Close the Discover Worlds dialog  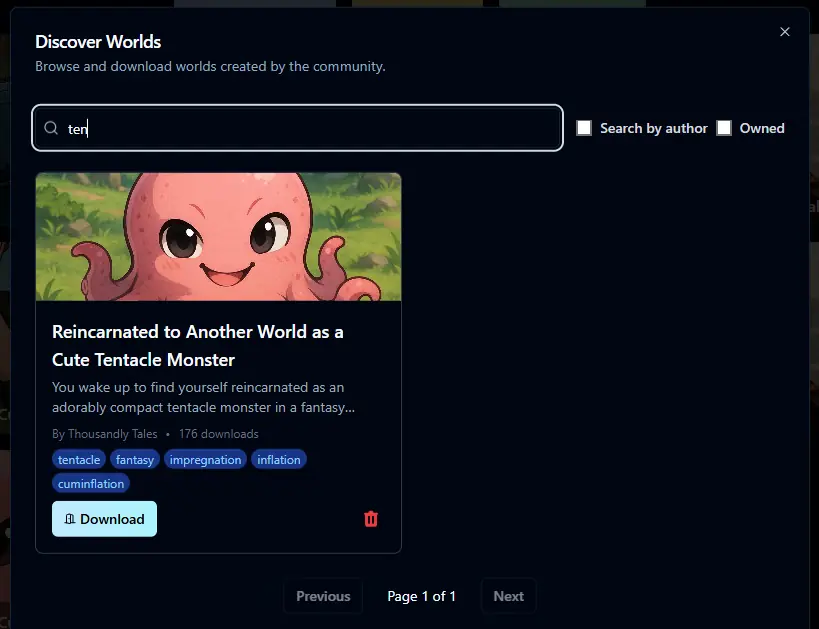point(785,32)
